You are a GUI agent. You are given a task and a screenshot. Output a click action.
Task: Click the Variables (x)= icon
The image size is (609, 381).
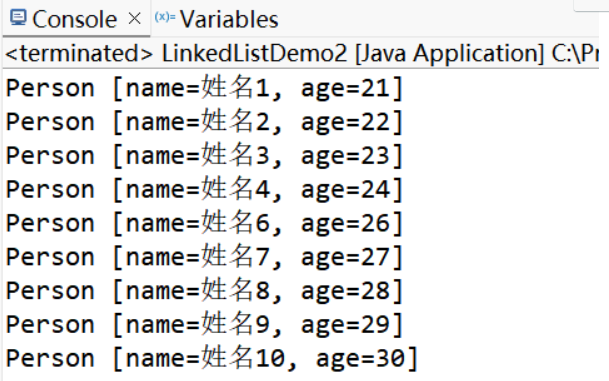(165, 17)
